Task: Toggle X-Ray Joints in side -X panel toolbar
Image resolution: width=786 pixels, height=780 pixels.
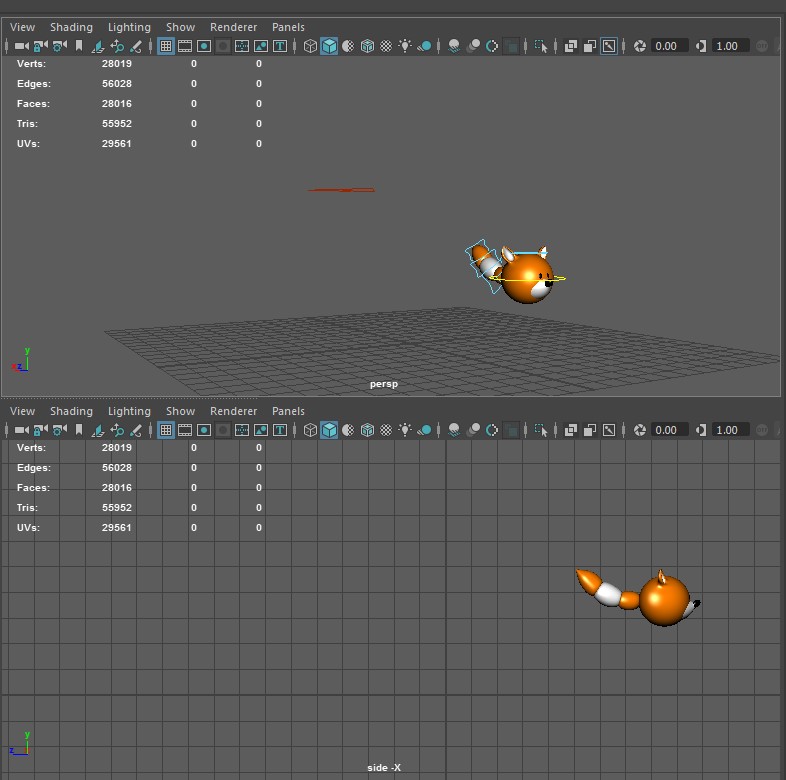Action: [609, 430]
